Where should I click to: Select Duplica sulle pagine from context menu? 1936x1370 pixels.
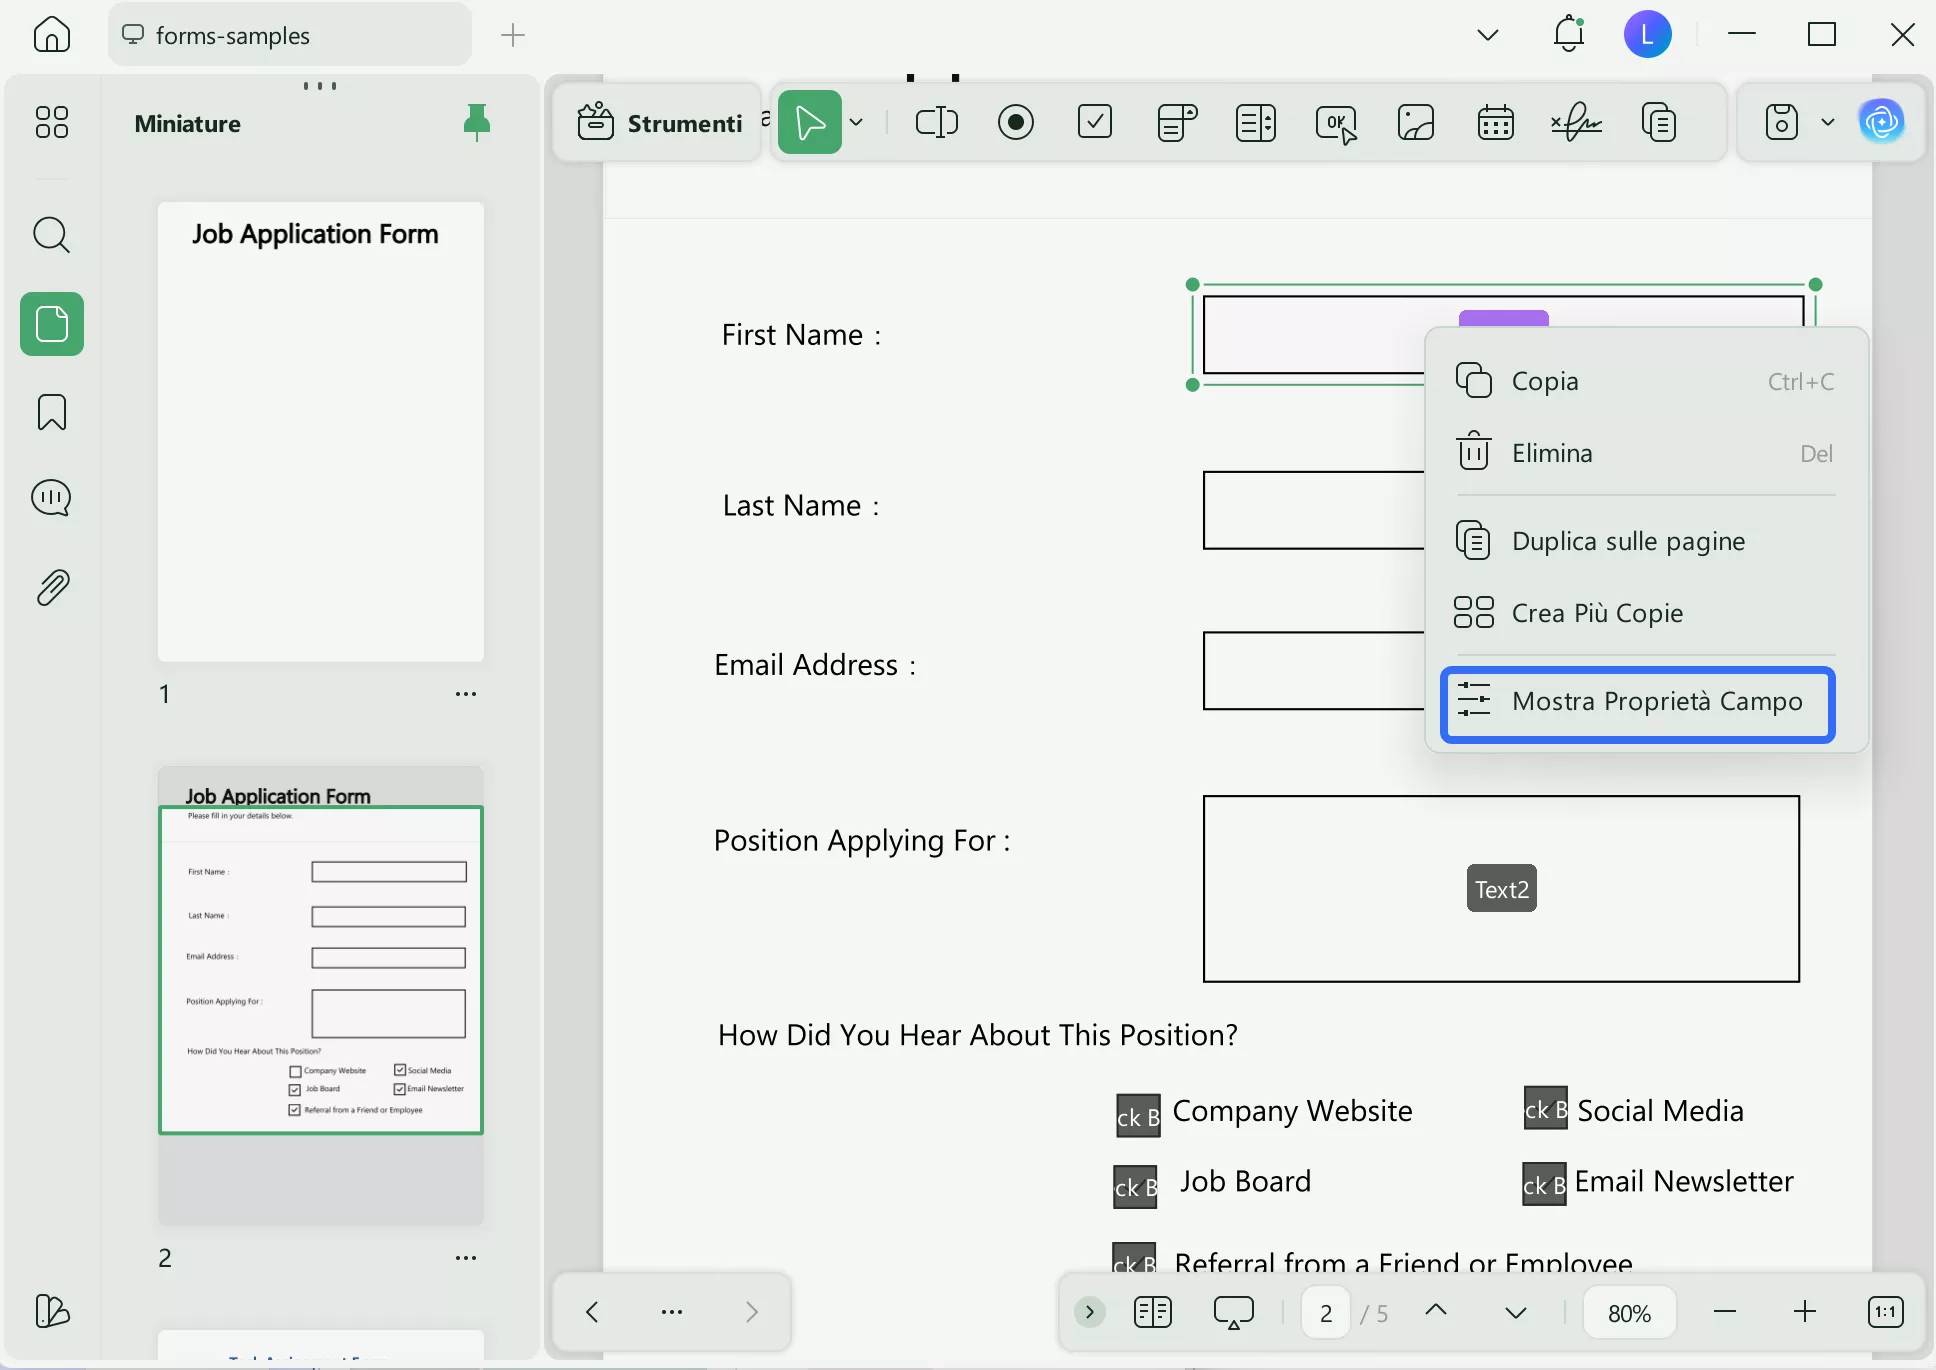point(1628,542)
